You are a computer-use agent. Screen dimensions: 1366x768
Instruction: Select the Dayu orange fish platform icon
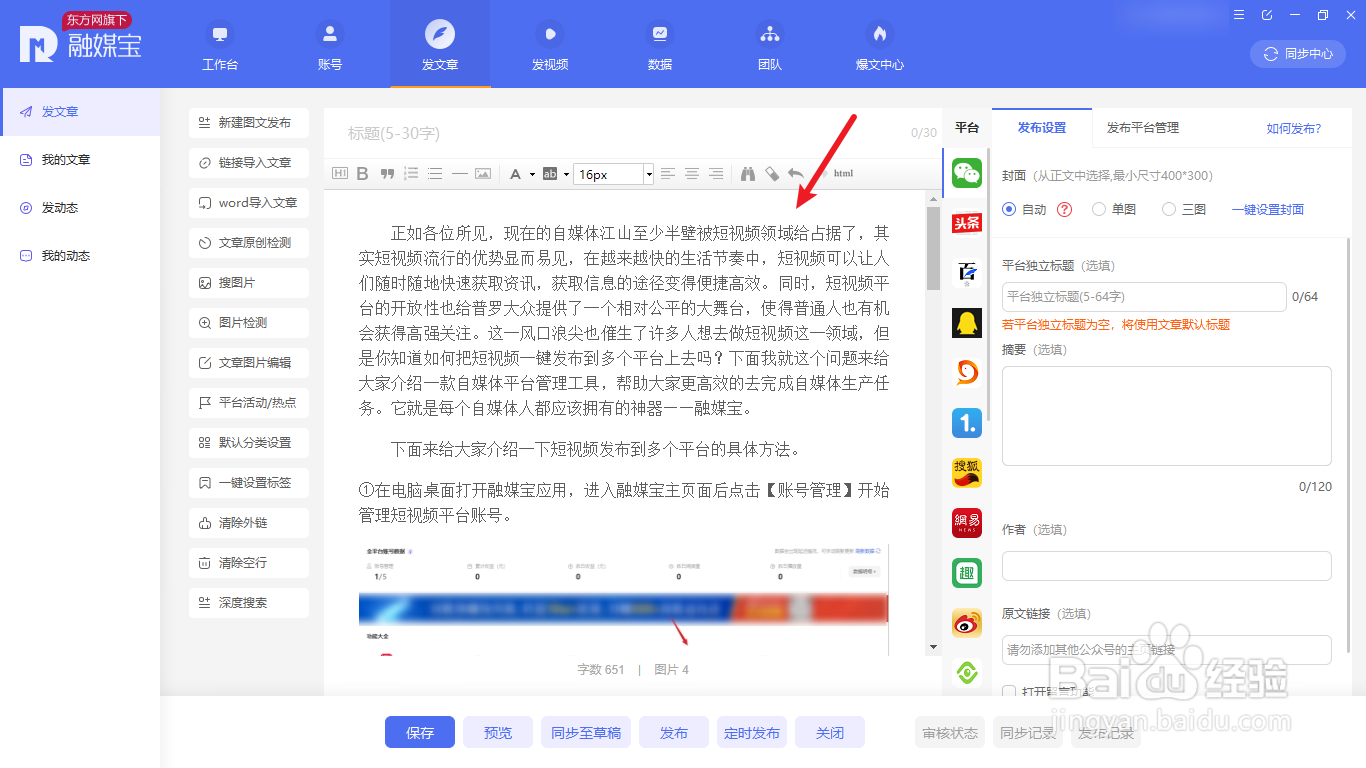(x=967, y=373)
